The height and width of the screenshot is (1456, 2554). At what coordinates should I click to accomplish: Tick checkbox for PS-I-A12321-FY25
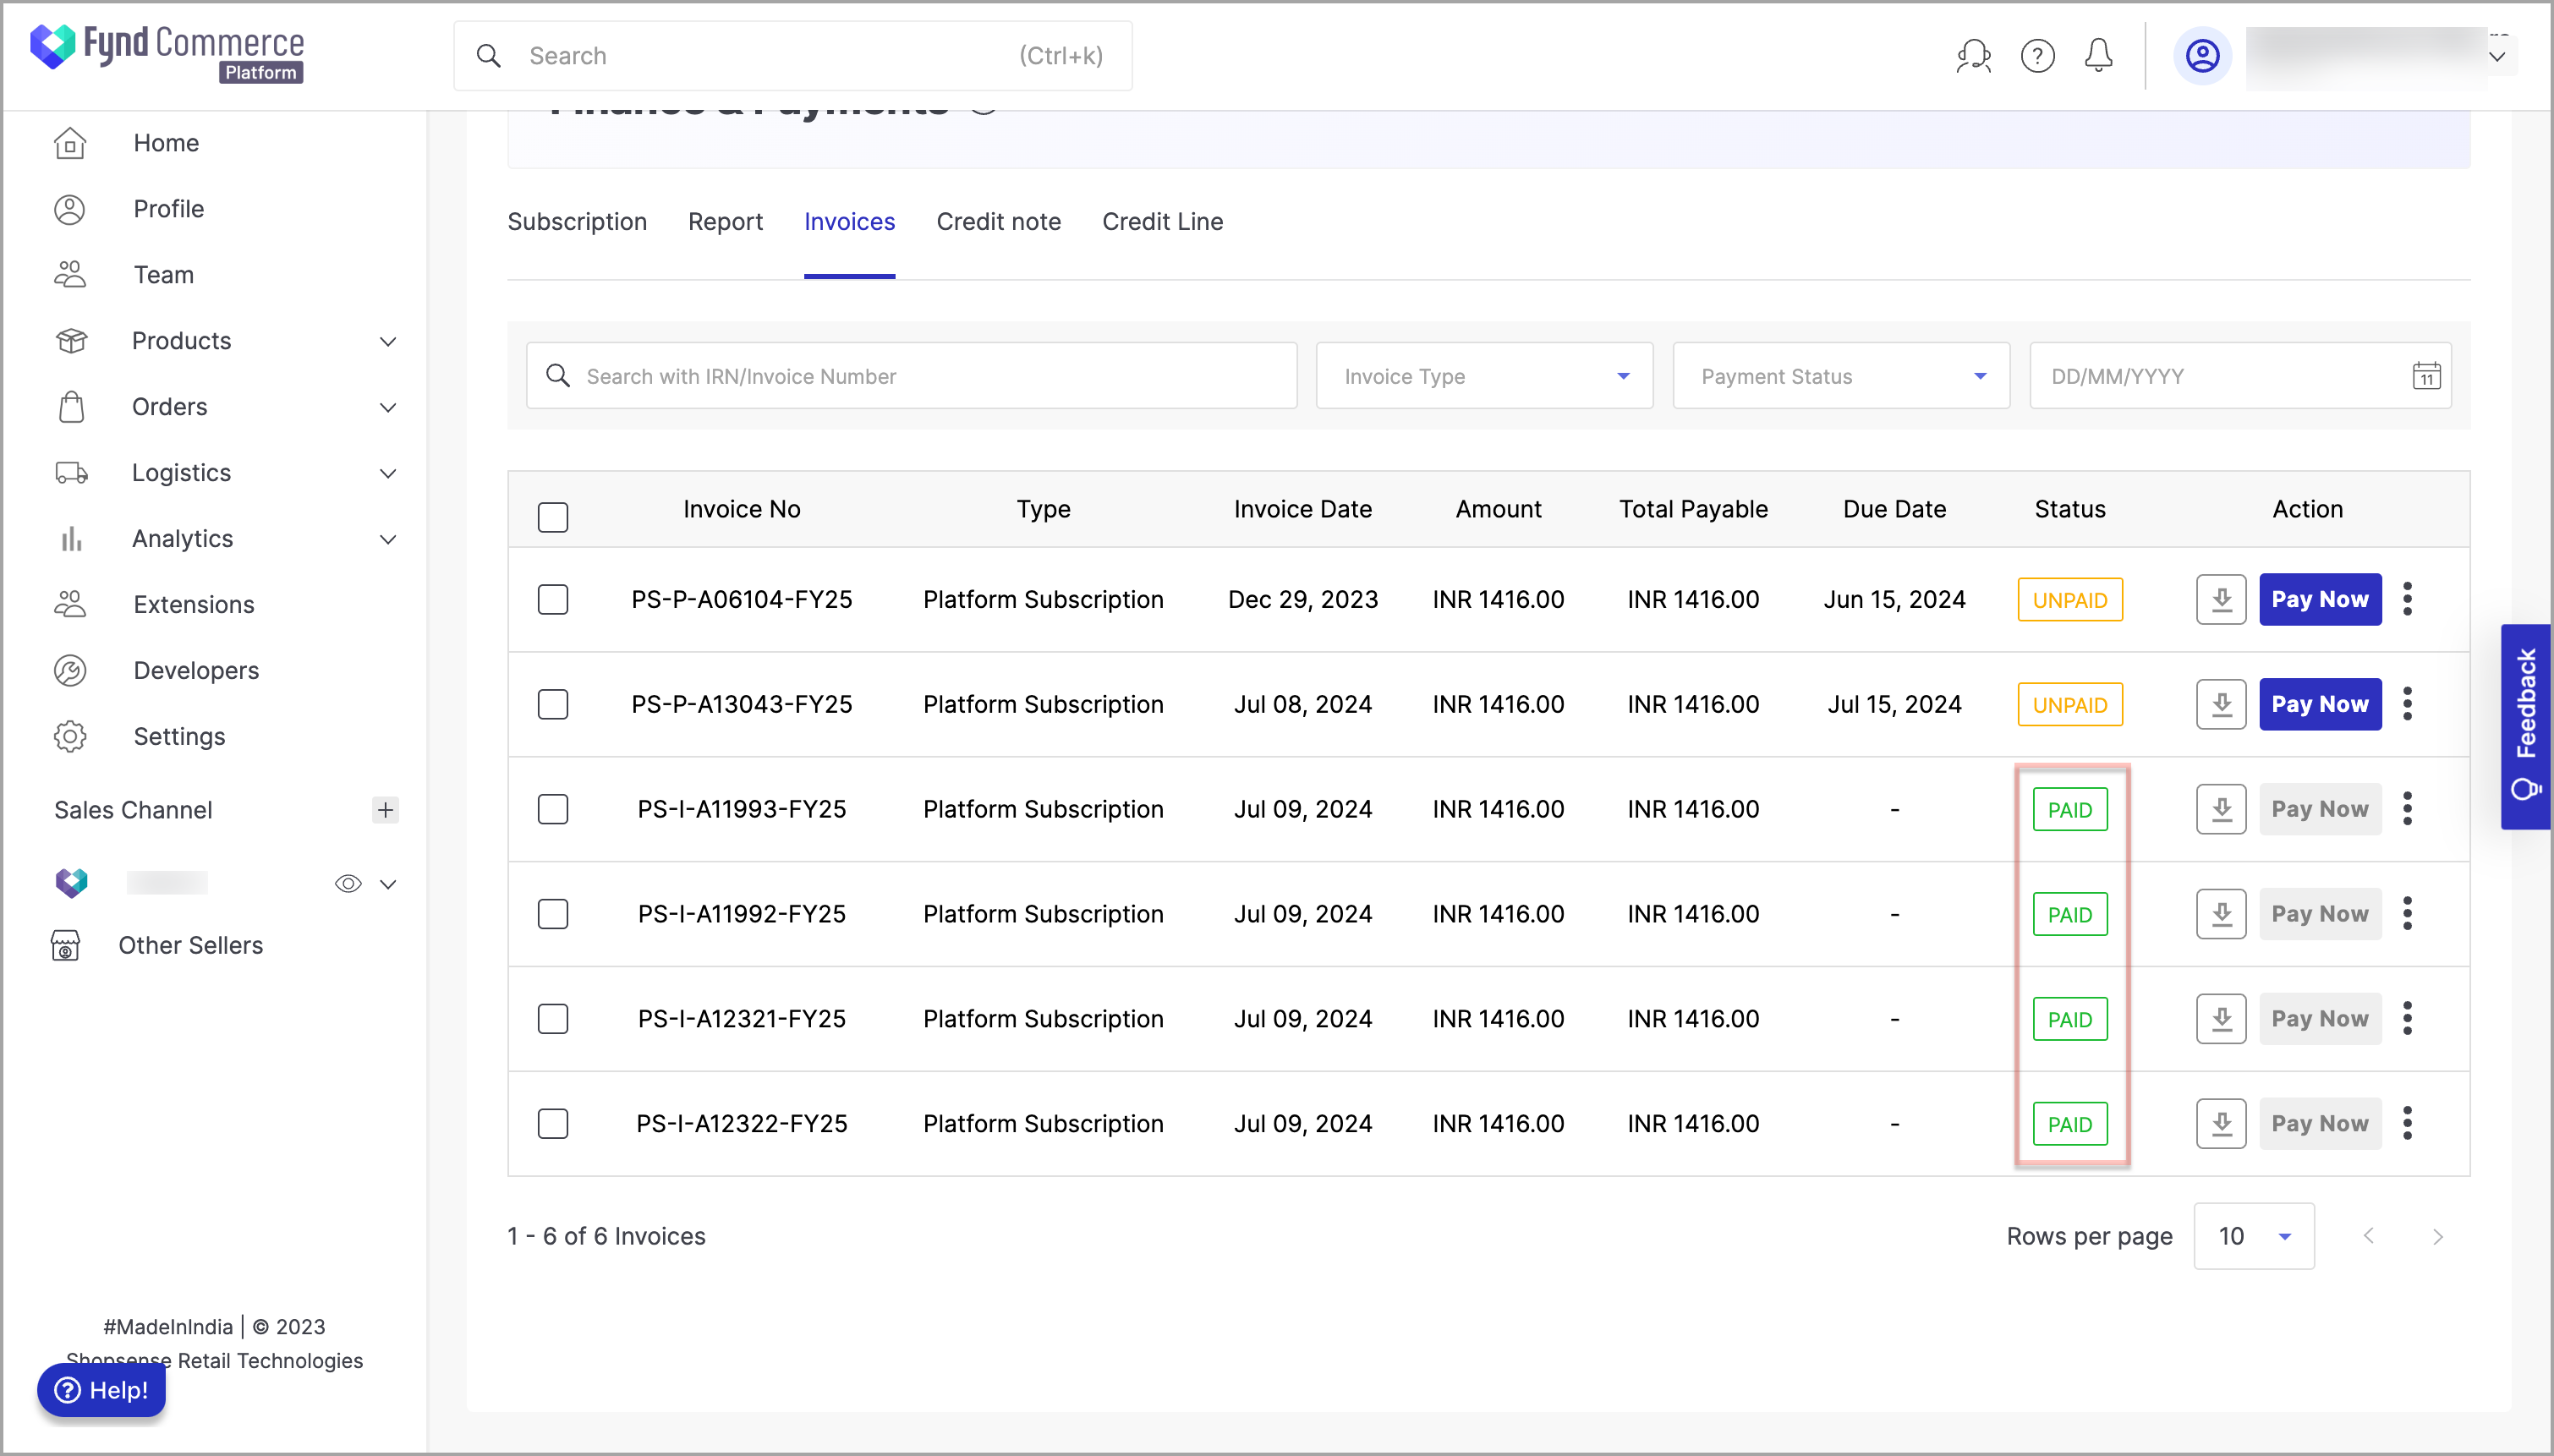pos(553,1019)
